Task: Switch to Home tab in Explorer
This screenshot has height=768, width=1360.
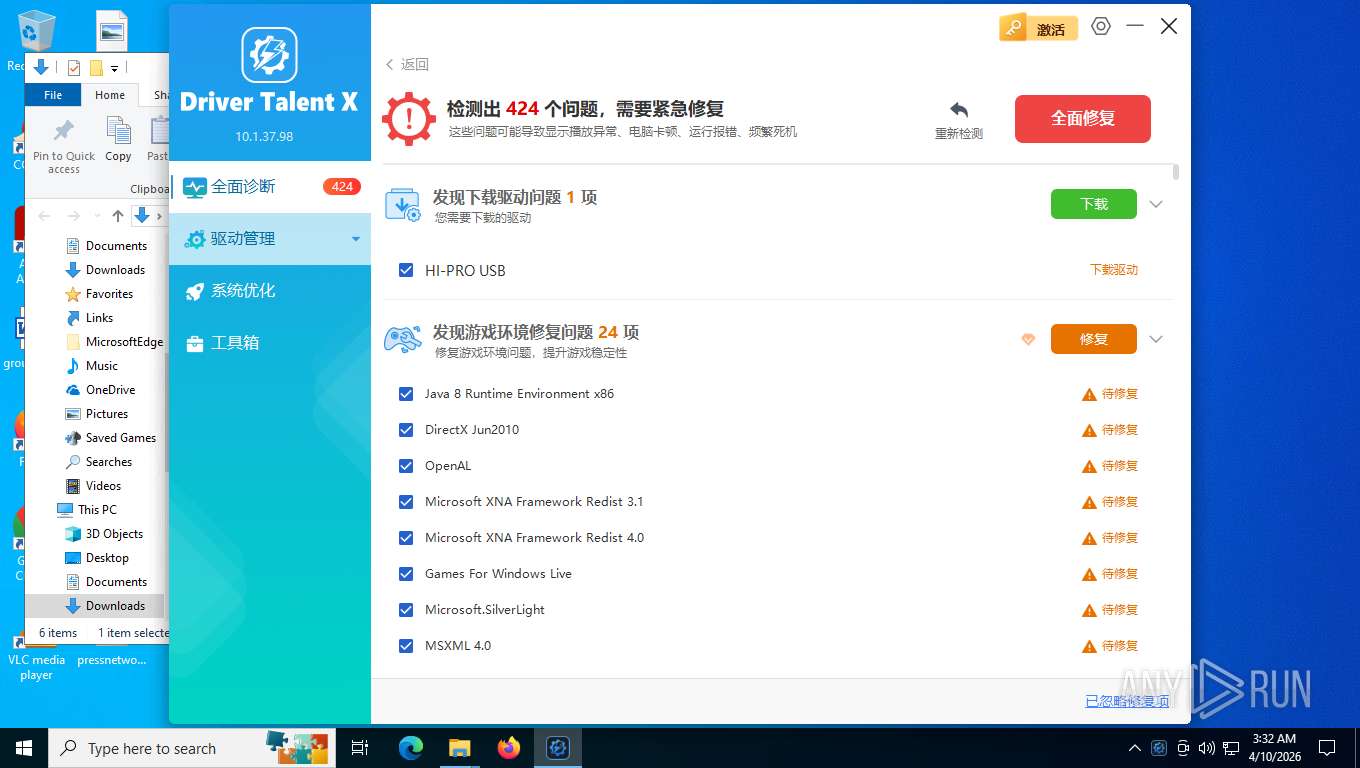Action: tap(110, 95)
